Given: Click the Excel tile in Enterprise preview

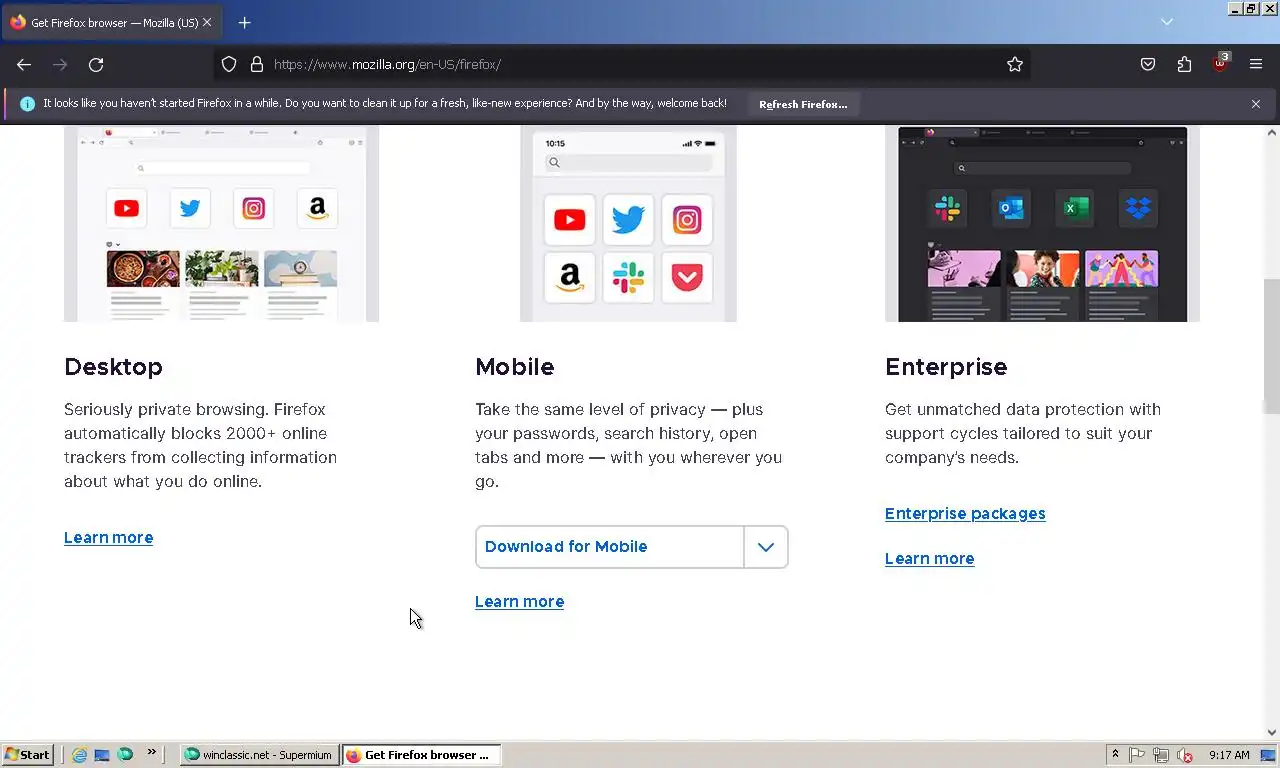Looking at the screenshot, I should (1075, 208).
